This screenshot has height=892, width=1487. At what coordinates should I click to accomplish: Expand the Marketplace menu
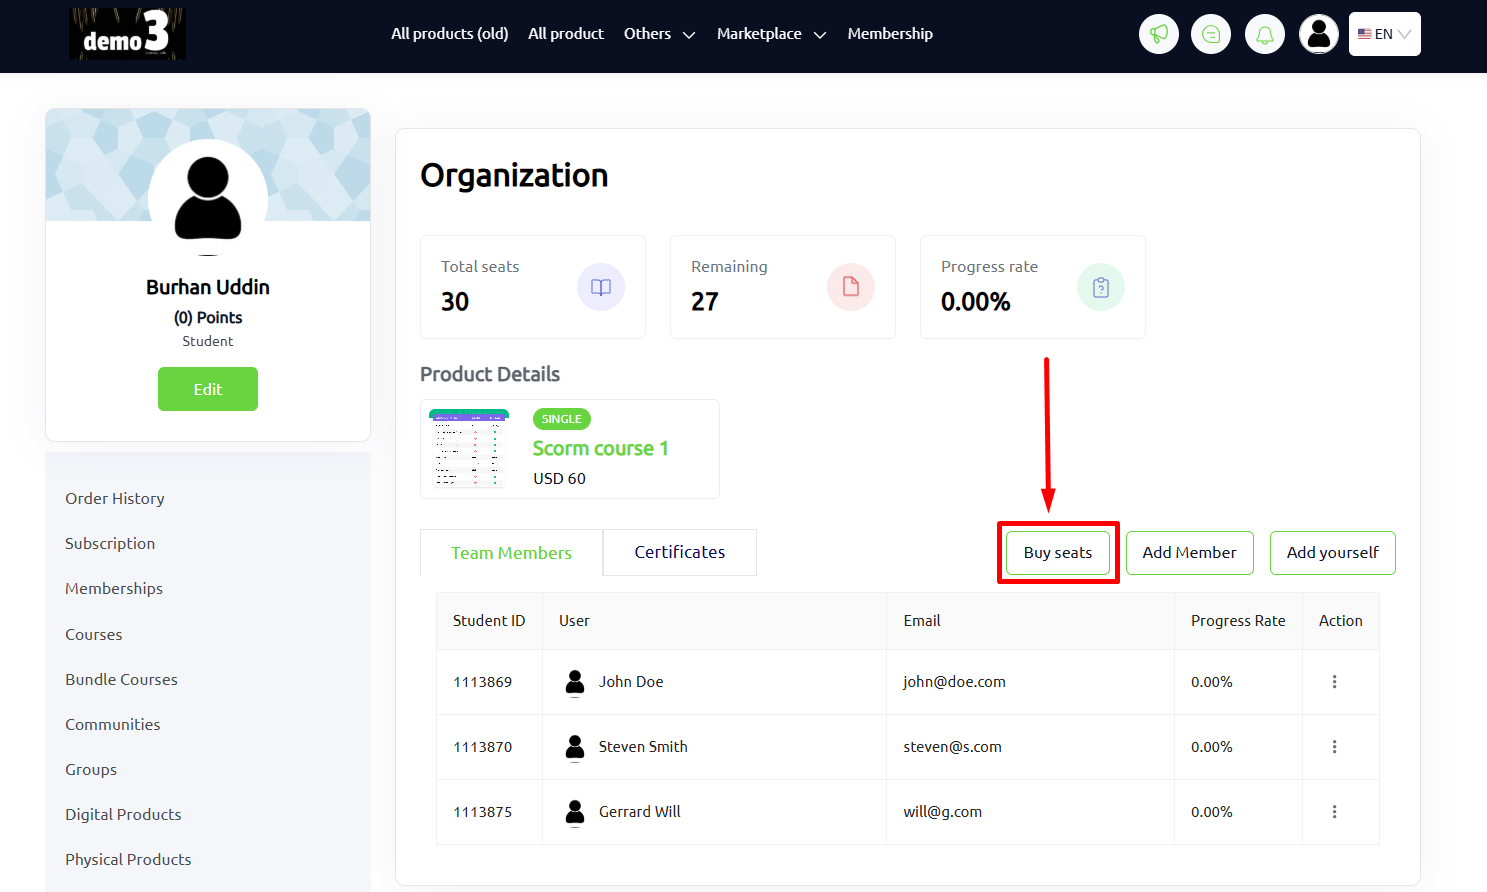tap(772, 34)
